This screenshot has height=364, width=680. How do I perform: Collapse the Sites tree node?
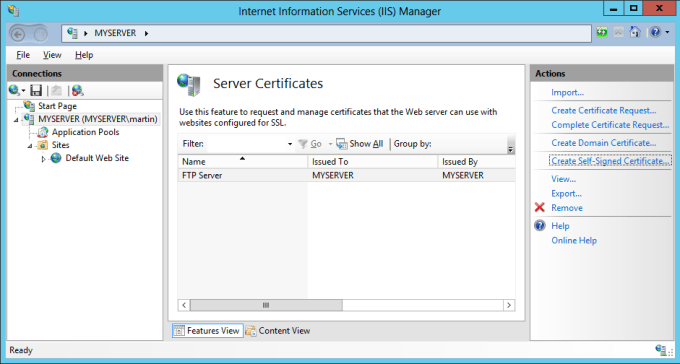(30, 146)
